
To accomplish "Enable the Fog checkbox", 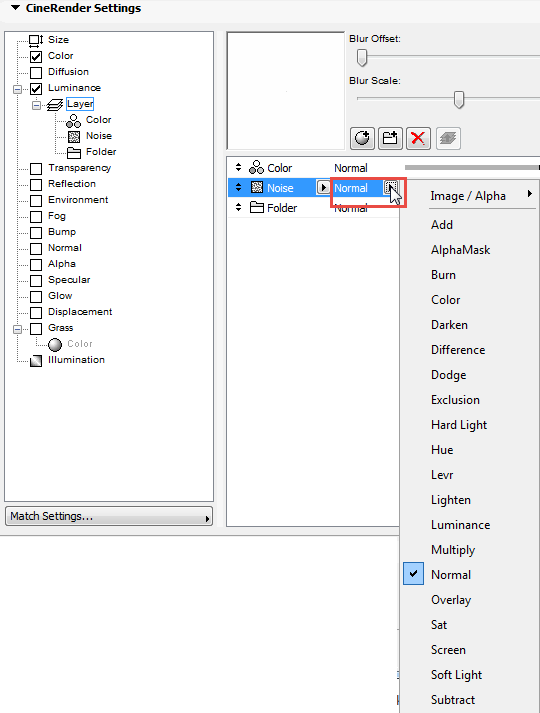I will [x=36, y=216].
